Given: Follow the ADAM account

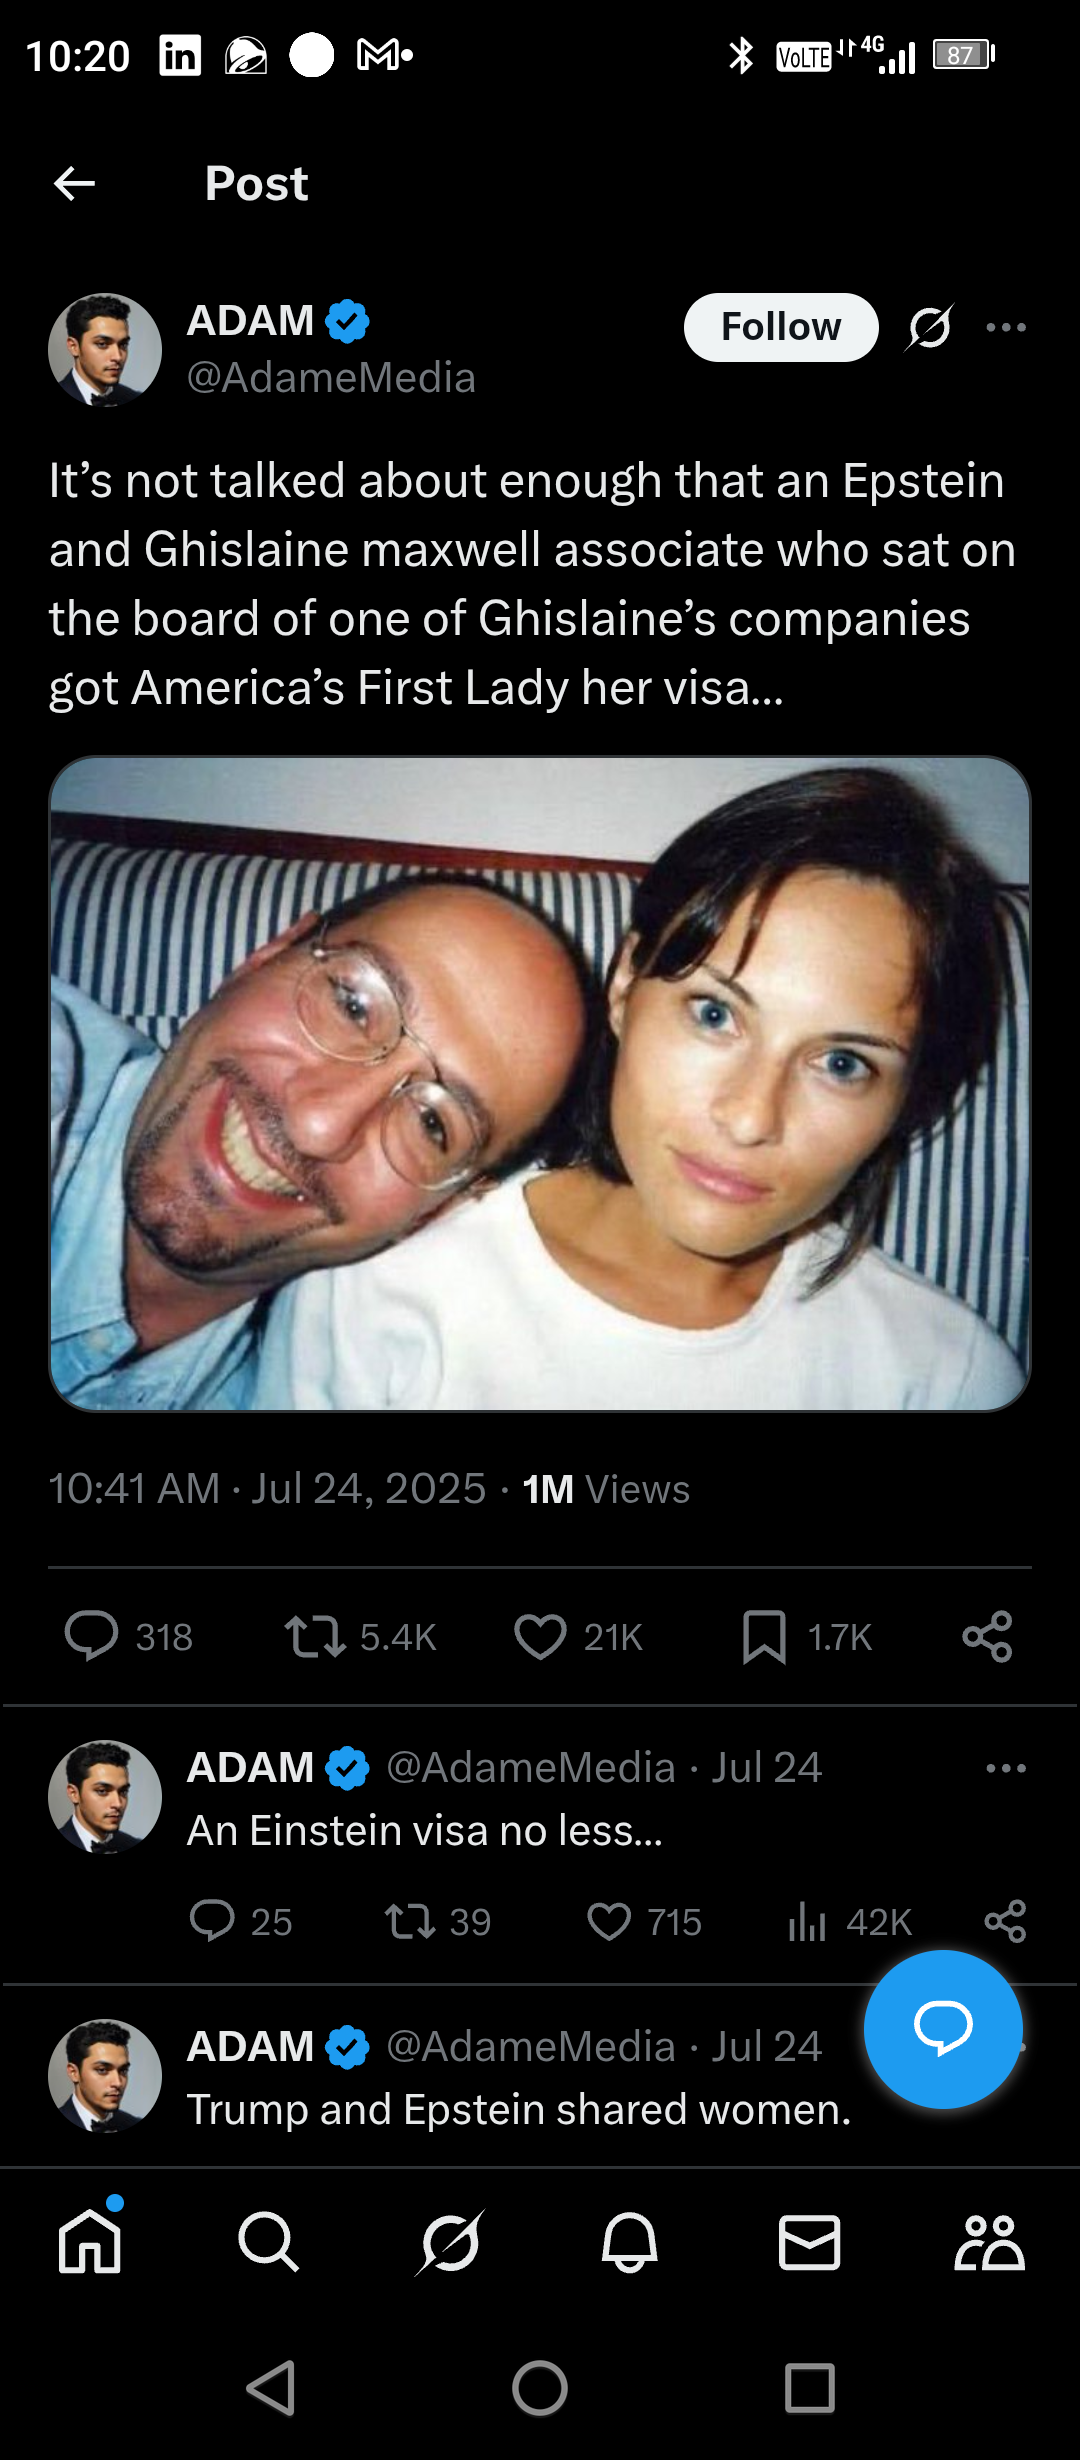Looking at the screenshot, I should (x=780, y=327).
